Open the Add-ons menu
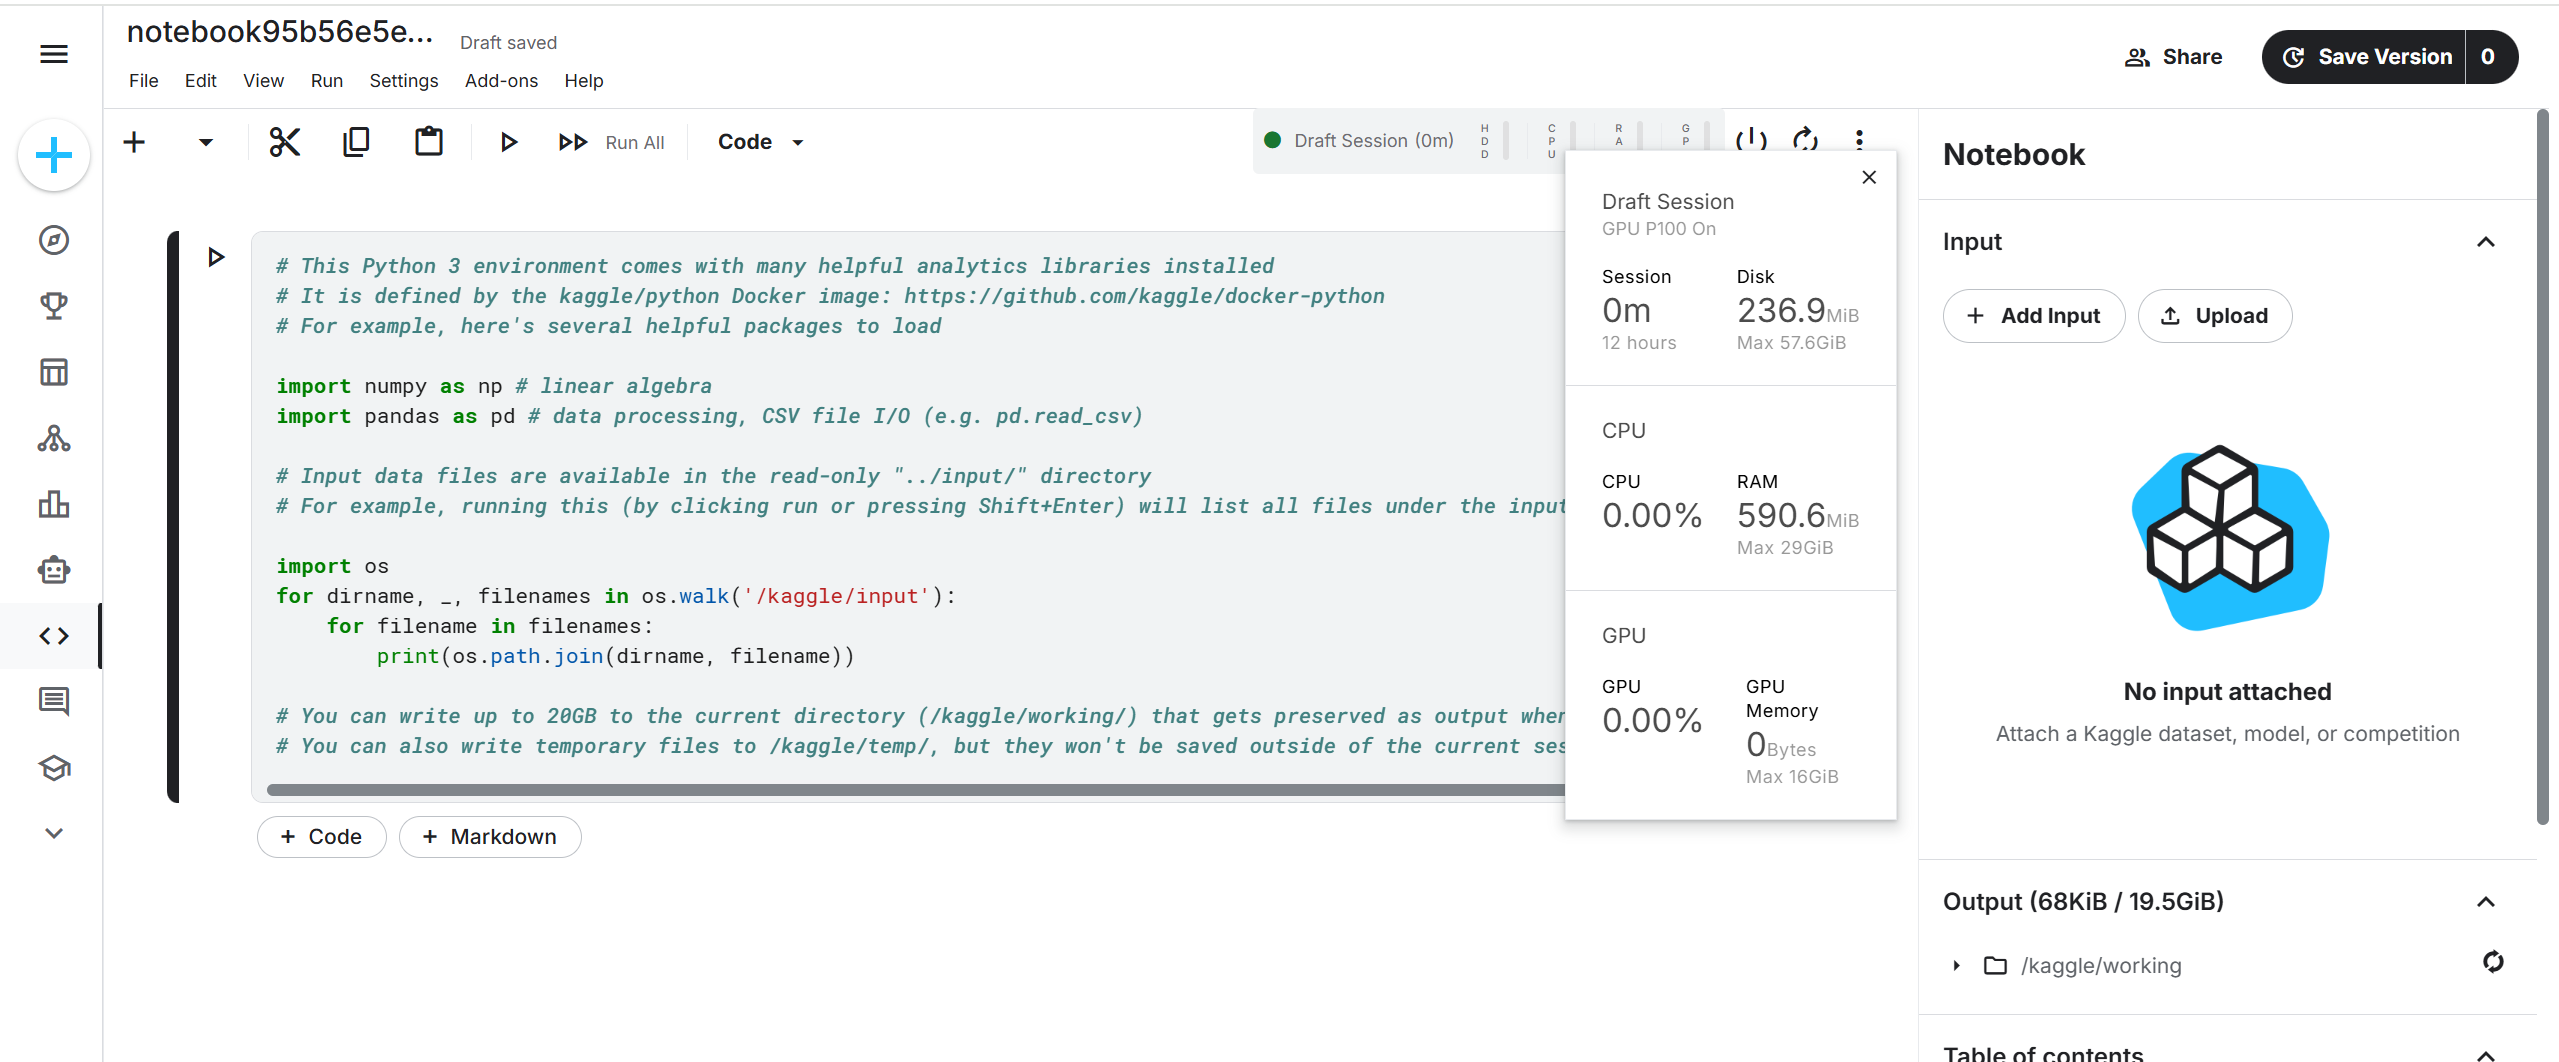This screenshot has width=2559, height=1062. pyautogui.click(x=501, y=81)
